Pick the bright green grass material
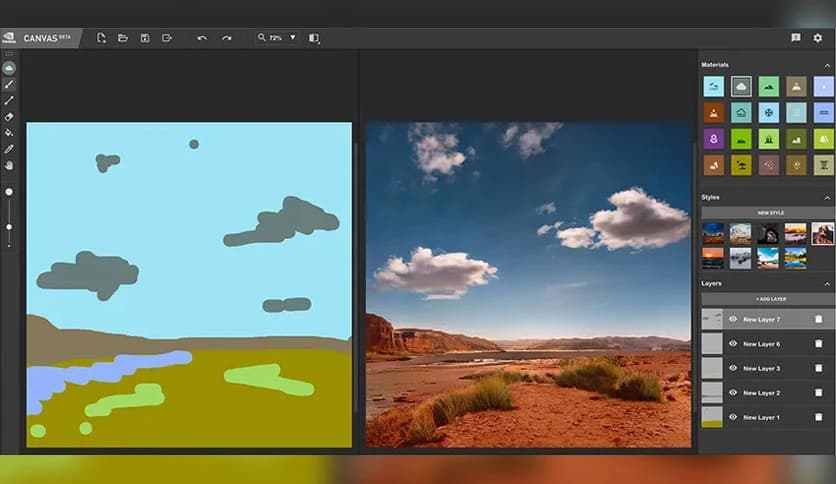This screenshot has width=836, height=484. tap(741, 139)
